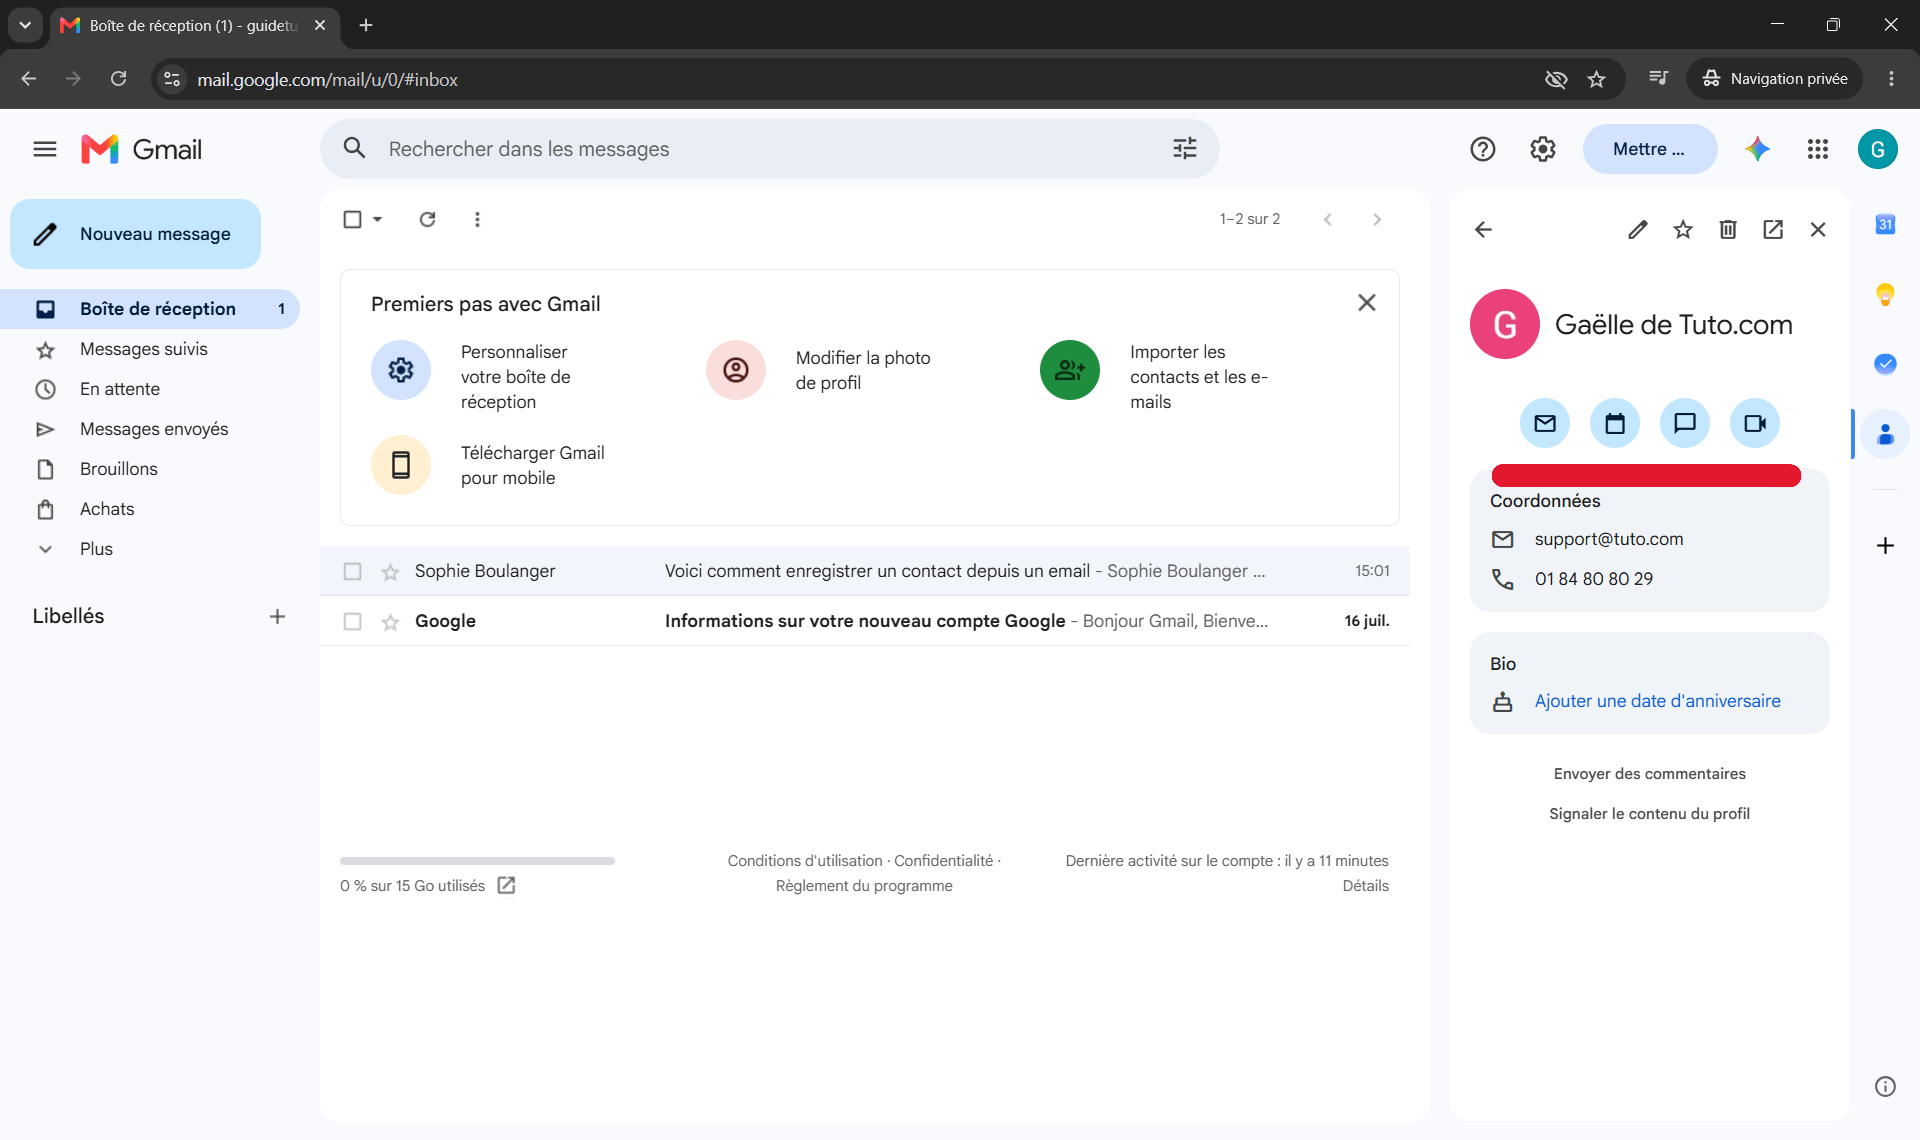Check the Sophie Boulanger message checkbox
Image resolution: width=1920 pixels, height=1140 pixels.
(x=352, y=571)
